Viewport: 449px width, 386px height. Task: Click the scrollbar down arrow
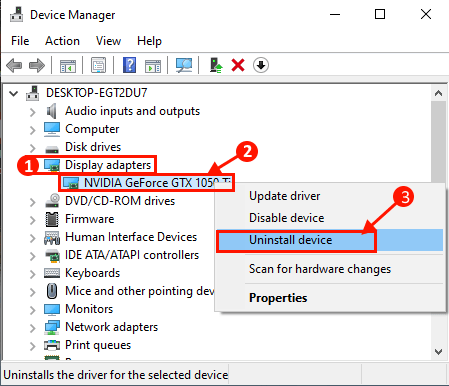pyautogui.click(x=438, y=352)
